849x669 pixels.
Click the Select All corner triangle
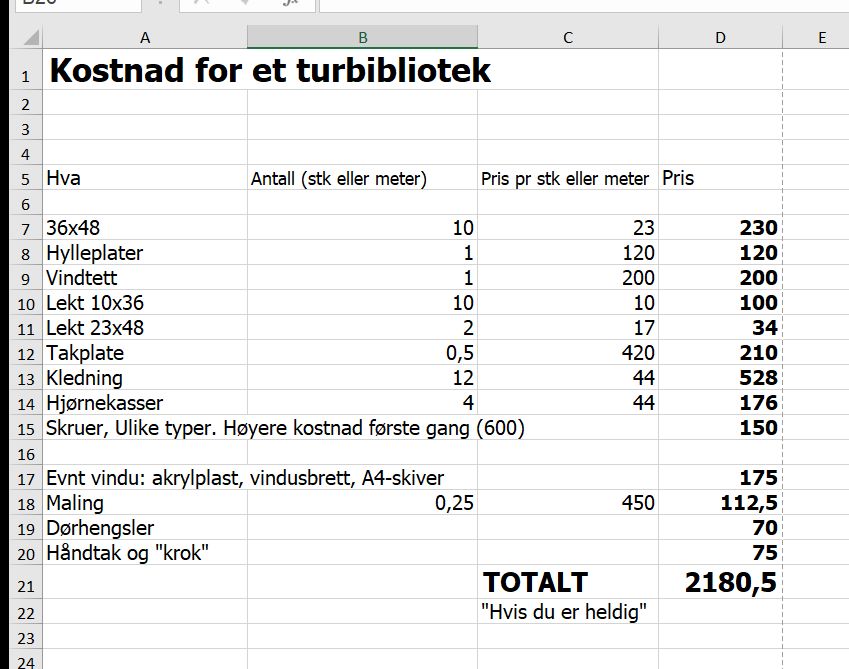31,38
